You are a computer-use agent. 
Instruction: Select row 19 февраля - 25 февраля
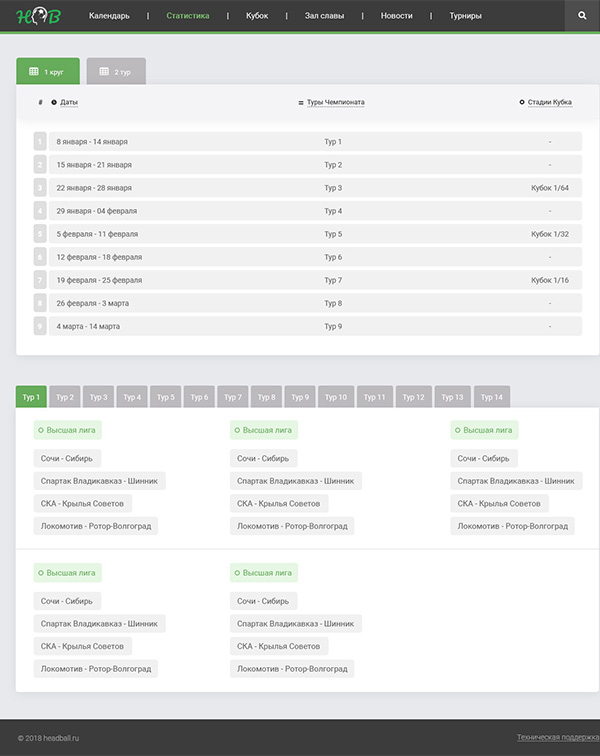click(315, 280)
